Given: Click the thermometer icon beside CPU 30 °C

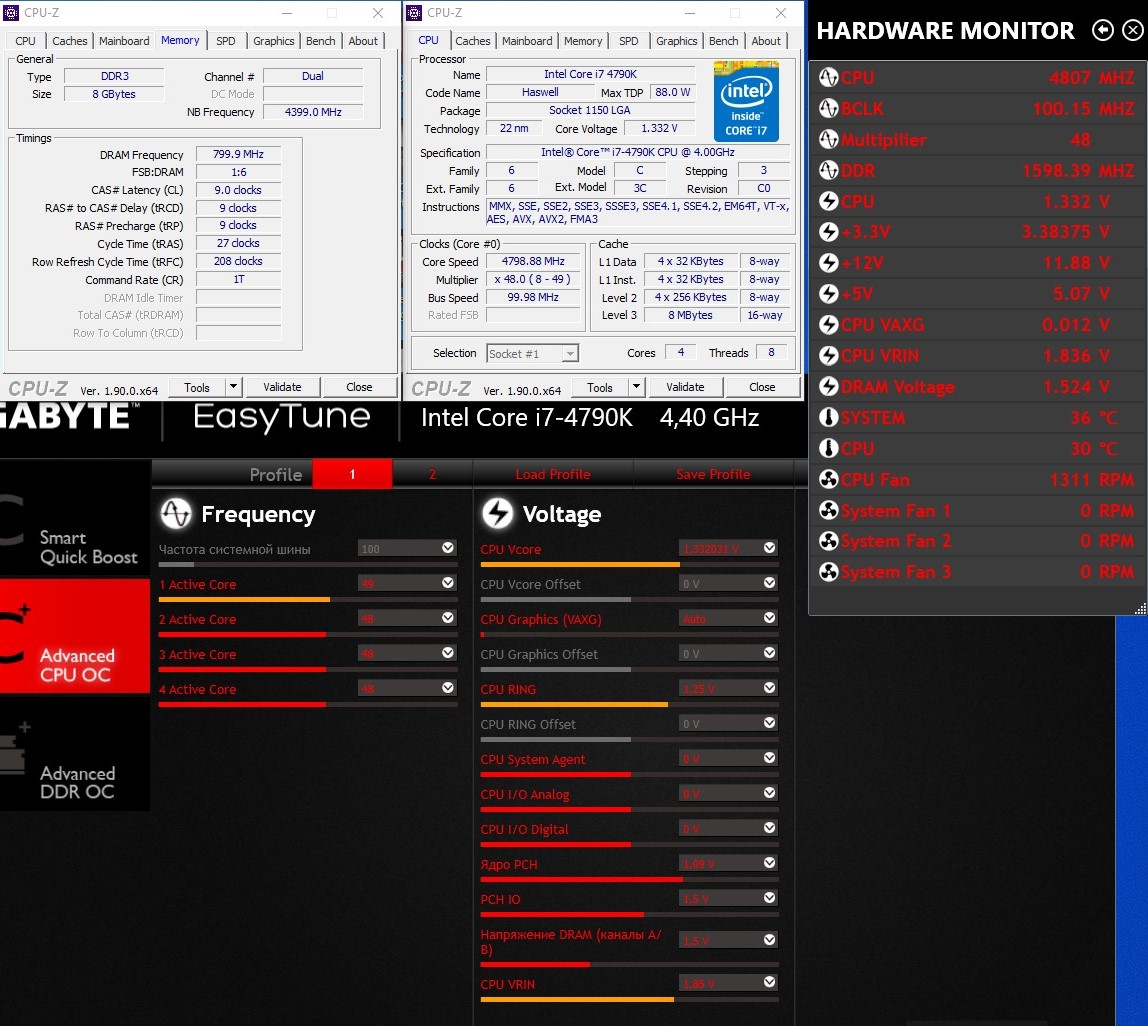Looking at the screenshot, I should (828, 448).
